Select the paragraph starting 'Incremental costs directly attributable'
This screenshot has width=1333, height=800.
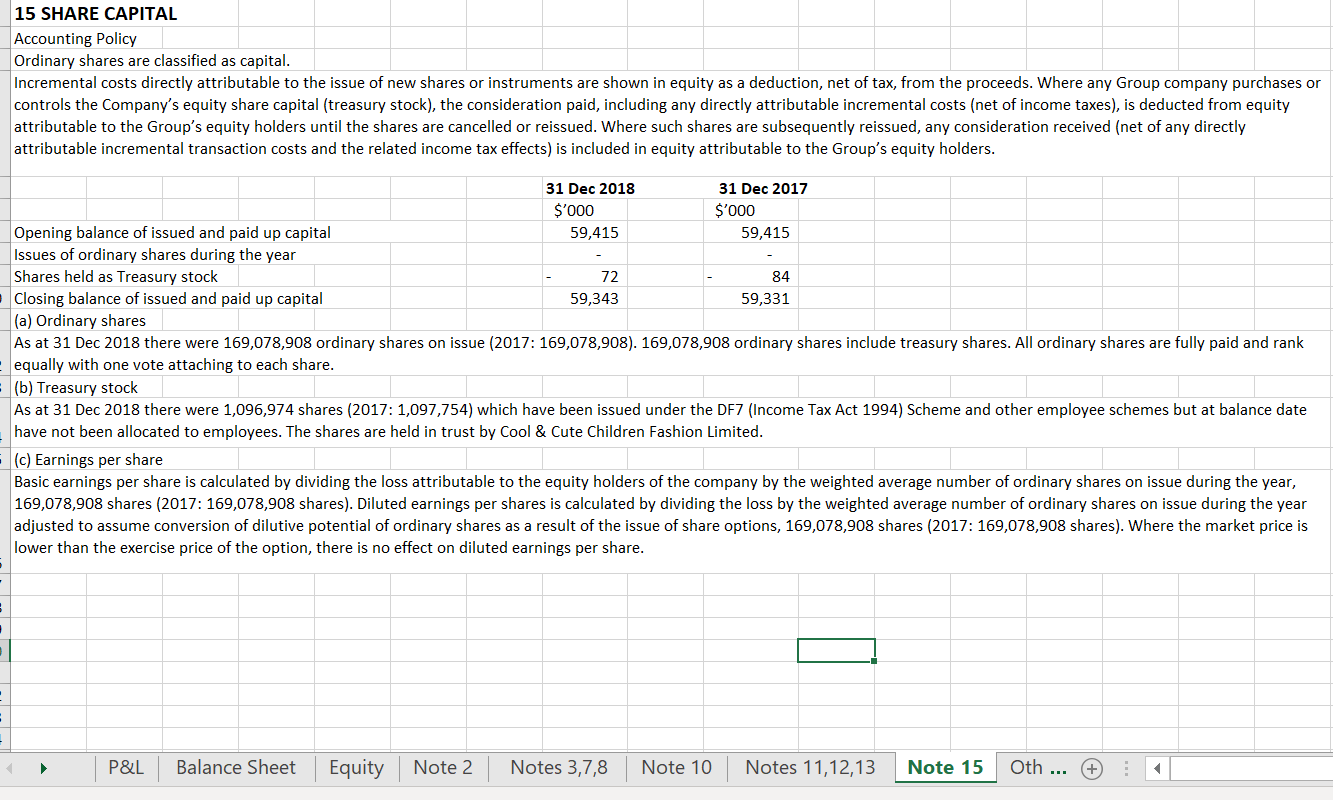(x=667, y=115)
